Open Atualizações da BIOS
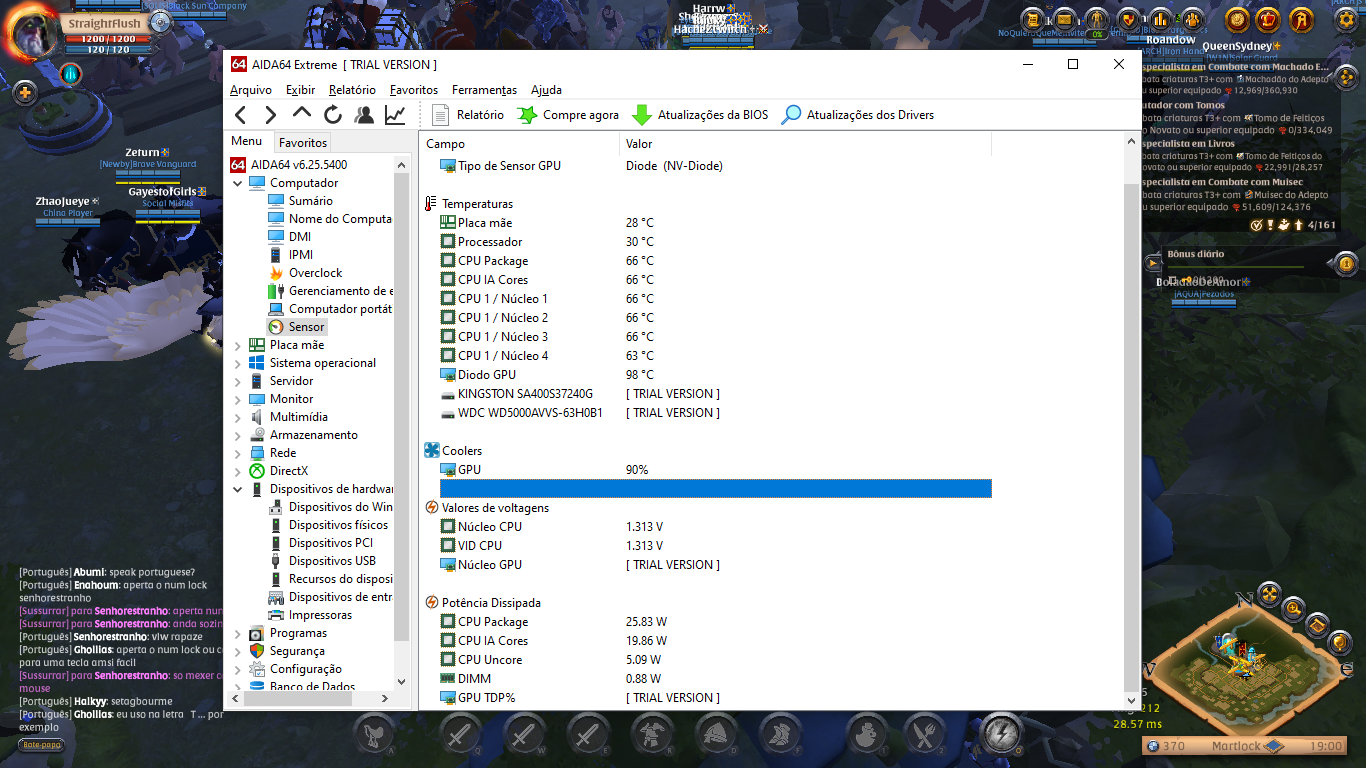Screen dimensions: 1366x768 700,115
